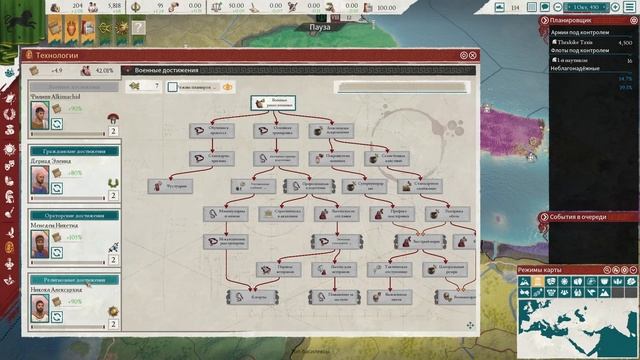Viewport: 640px width, 360px height.
Task: Open the sun alert banner
Action: (122, 29)
